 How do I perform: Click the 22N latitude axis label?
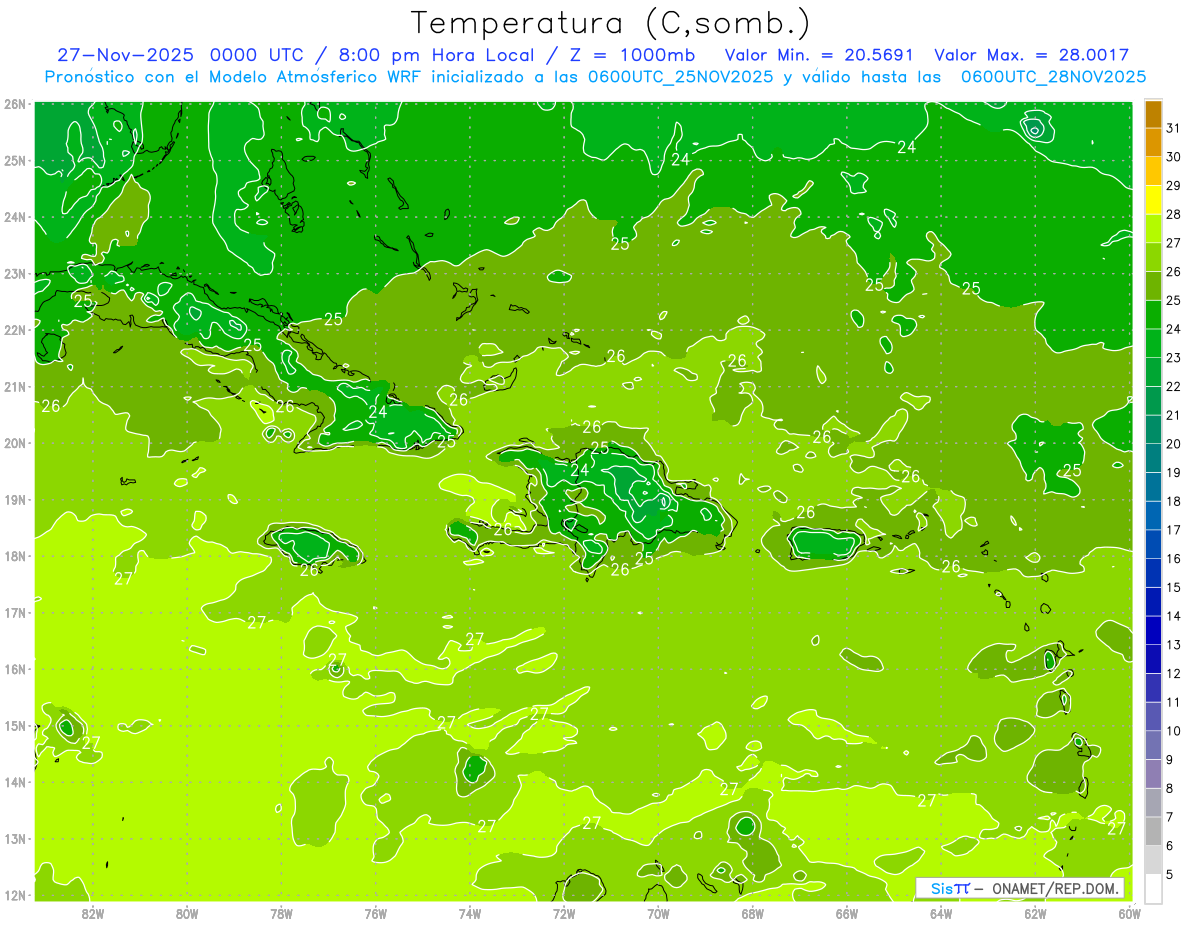coord(15,330)
